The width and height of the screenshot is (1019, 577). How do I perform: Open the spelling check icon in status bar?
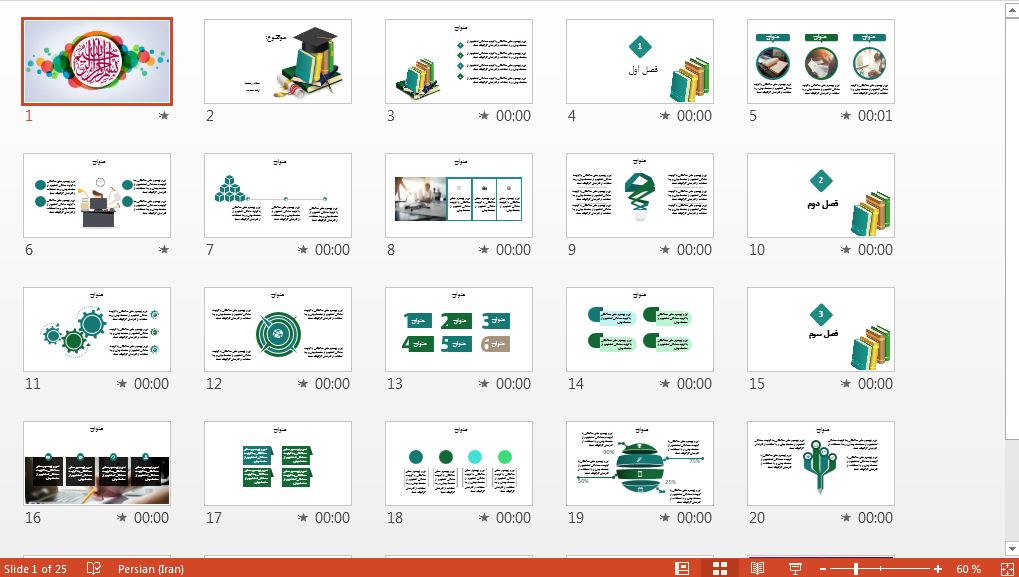(94, 568)
